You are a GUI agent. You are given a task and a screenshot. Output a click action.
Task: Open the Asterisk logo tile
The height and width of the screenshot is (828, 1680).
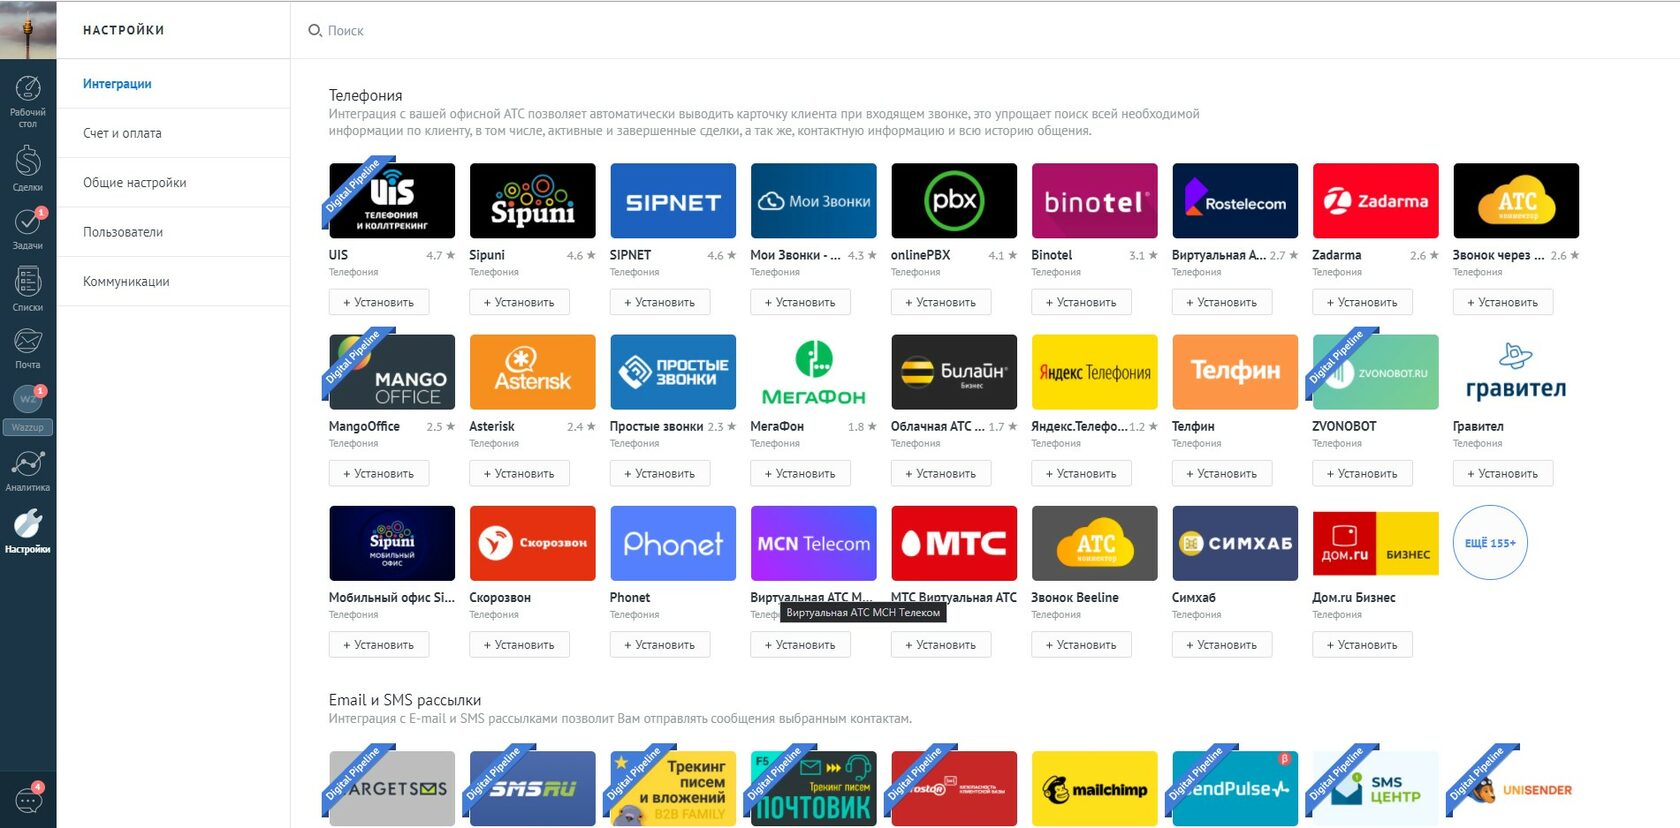coord(532,372)
